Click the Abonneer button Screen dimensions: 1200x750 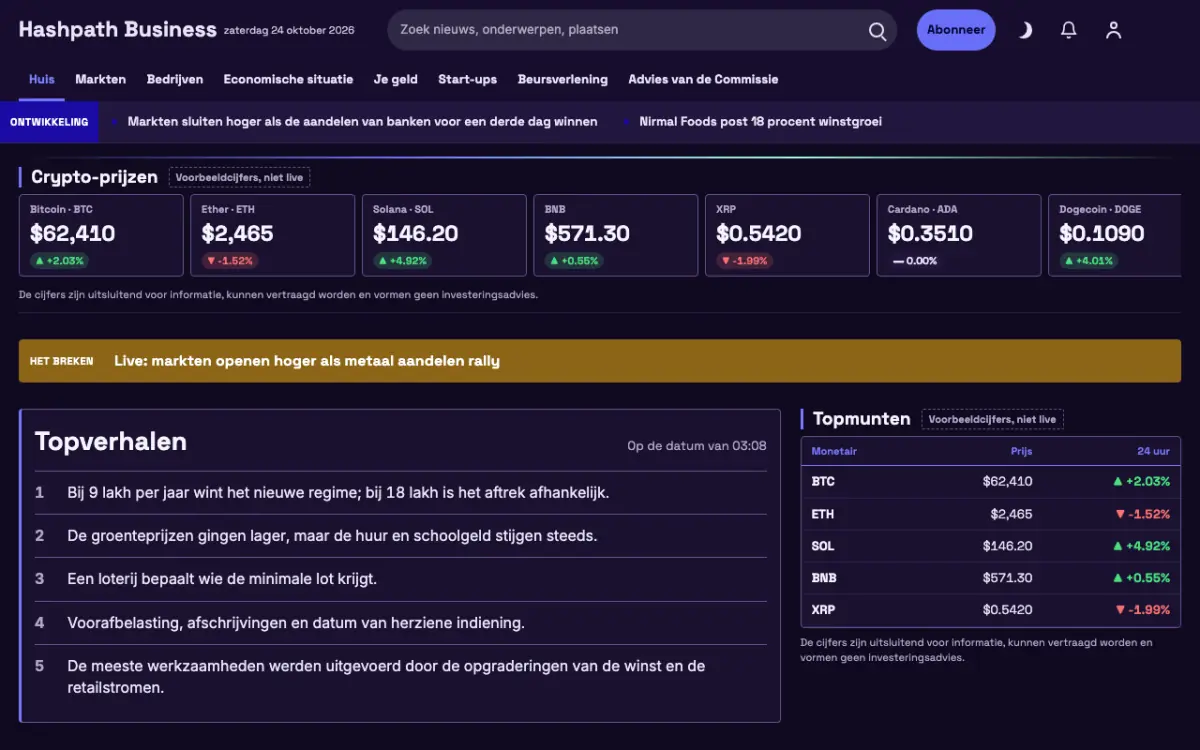pyautogui.click(x=956, y=30)
